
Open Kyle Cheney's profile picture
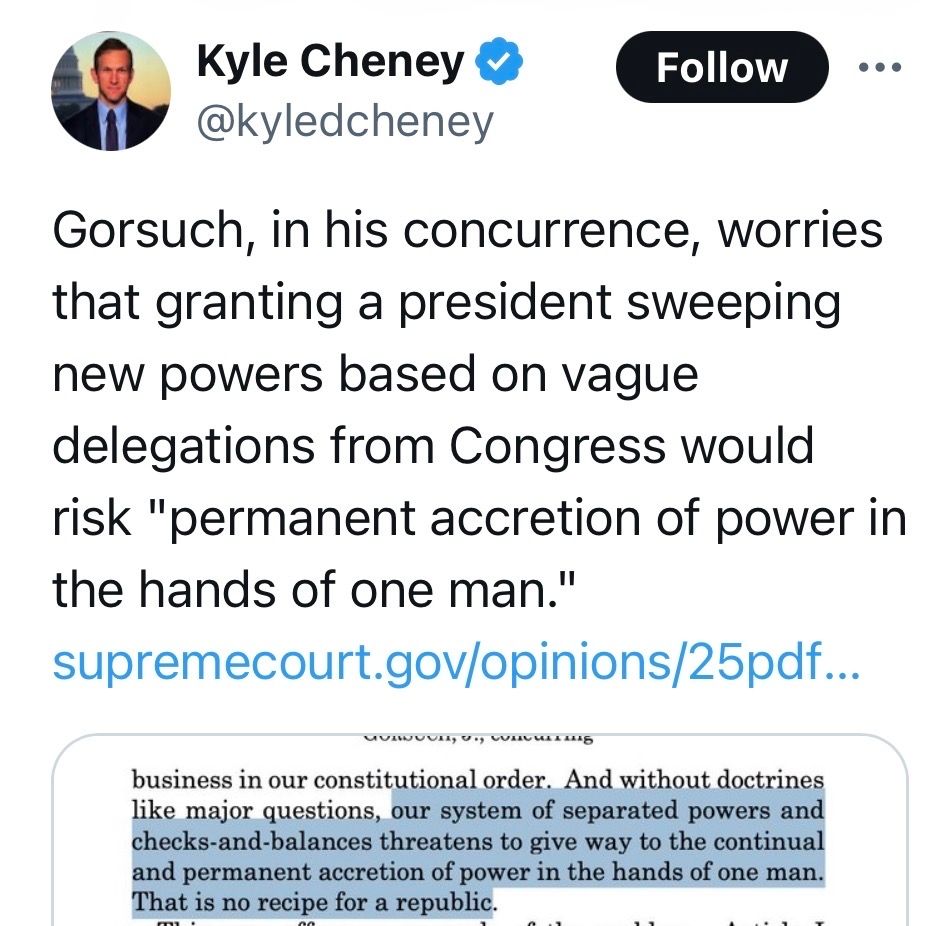(110, 91)
